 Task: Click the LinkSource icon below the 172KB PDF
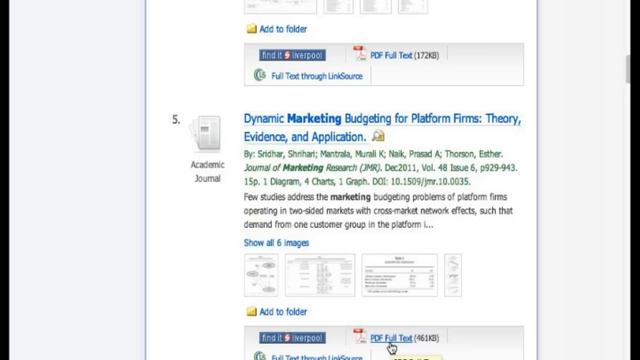[x=260, y=75]
